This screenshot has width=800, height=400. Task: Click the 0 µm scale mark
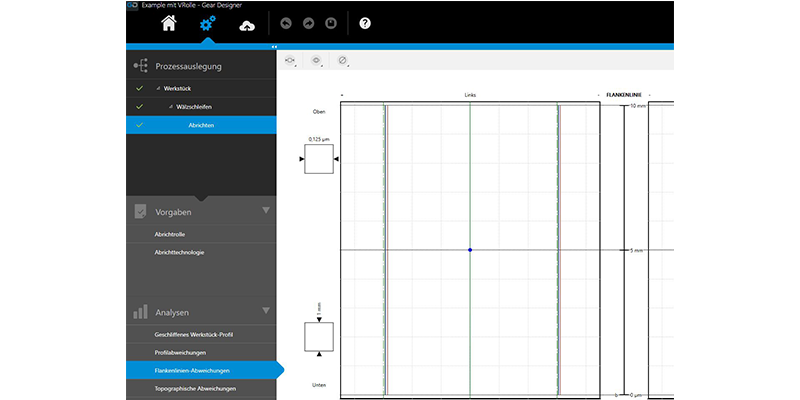637,395
